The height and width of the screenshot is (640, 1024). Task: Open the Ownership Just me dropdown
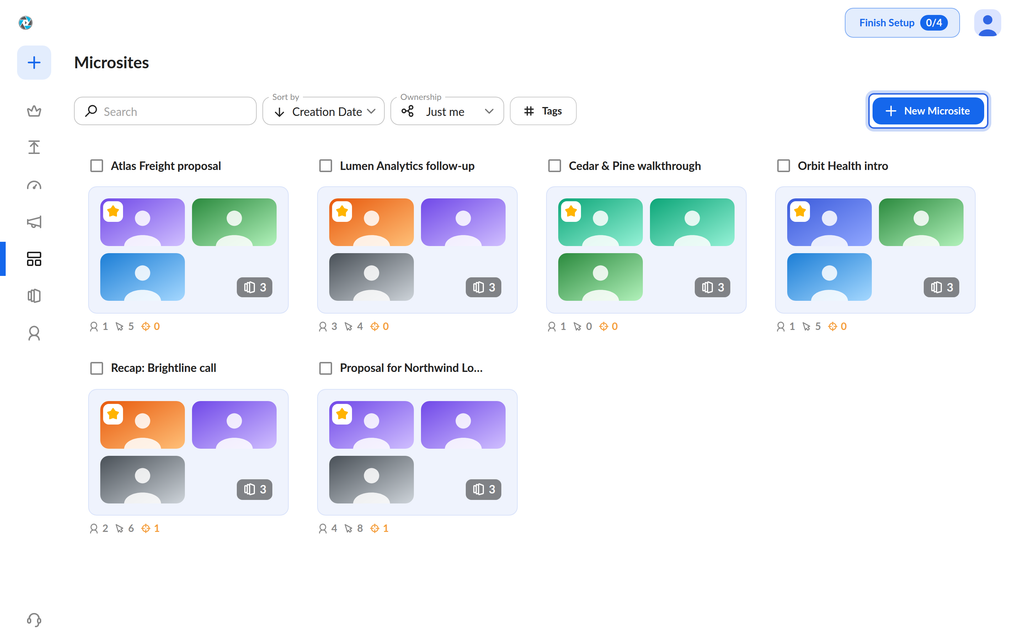(x=447, y=111)
